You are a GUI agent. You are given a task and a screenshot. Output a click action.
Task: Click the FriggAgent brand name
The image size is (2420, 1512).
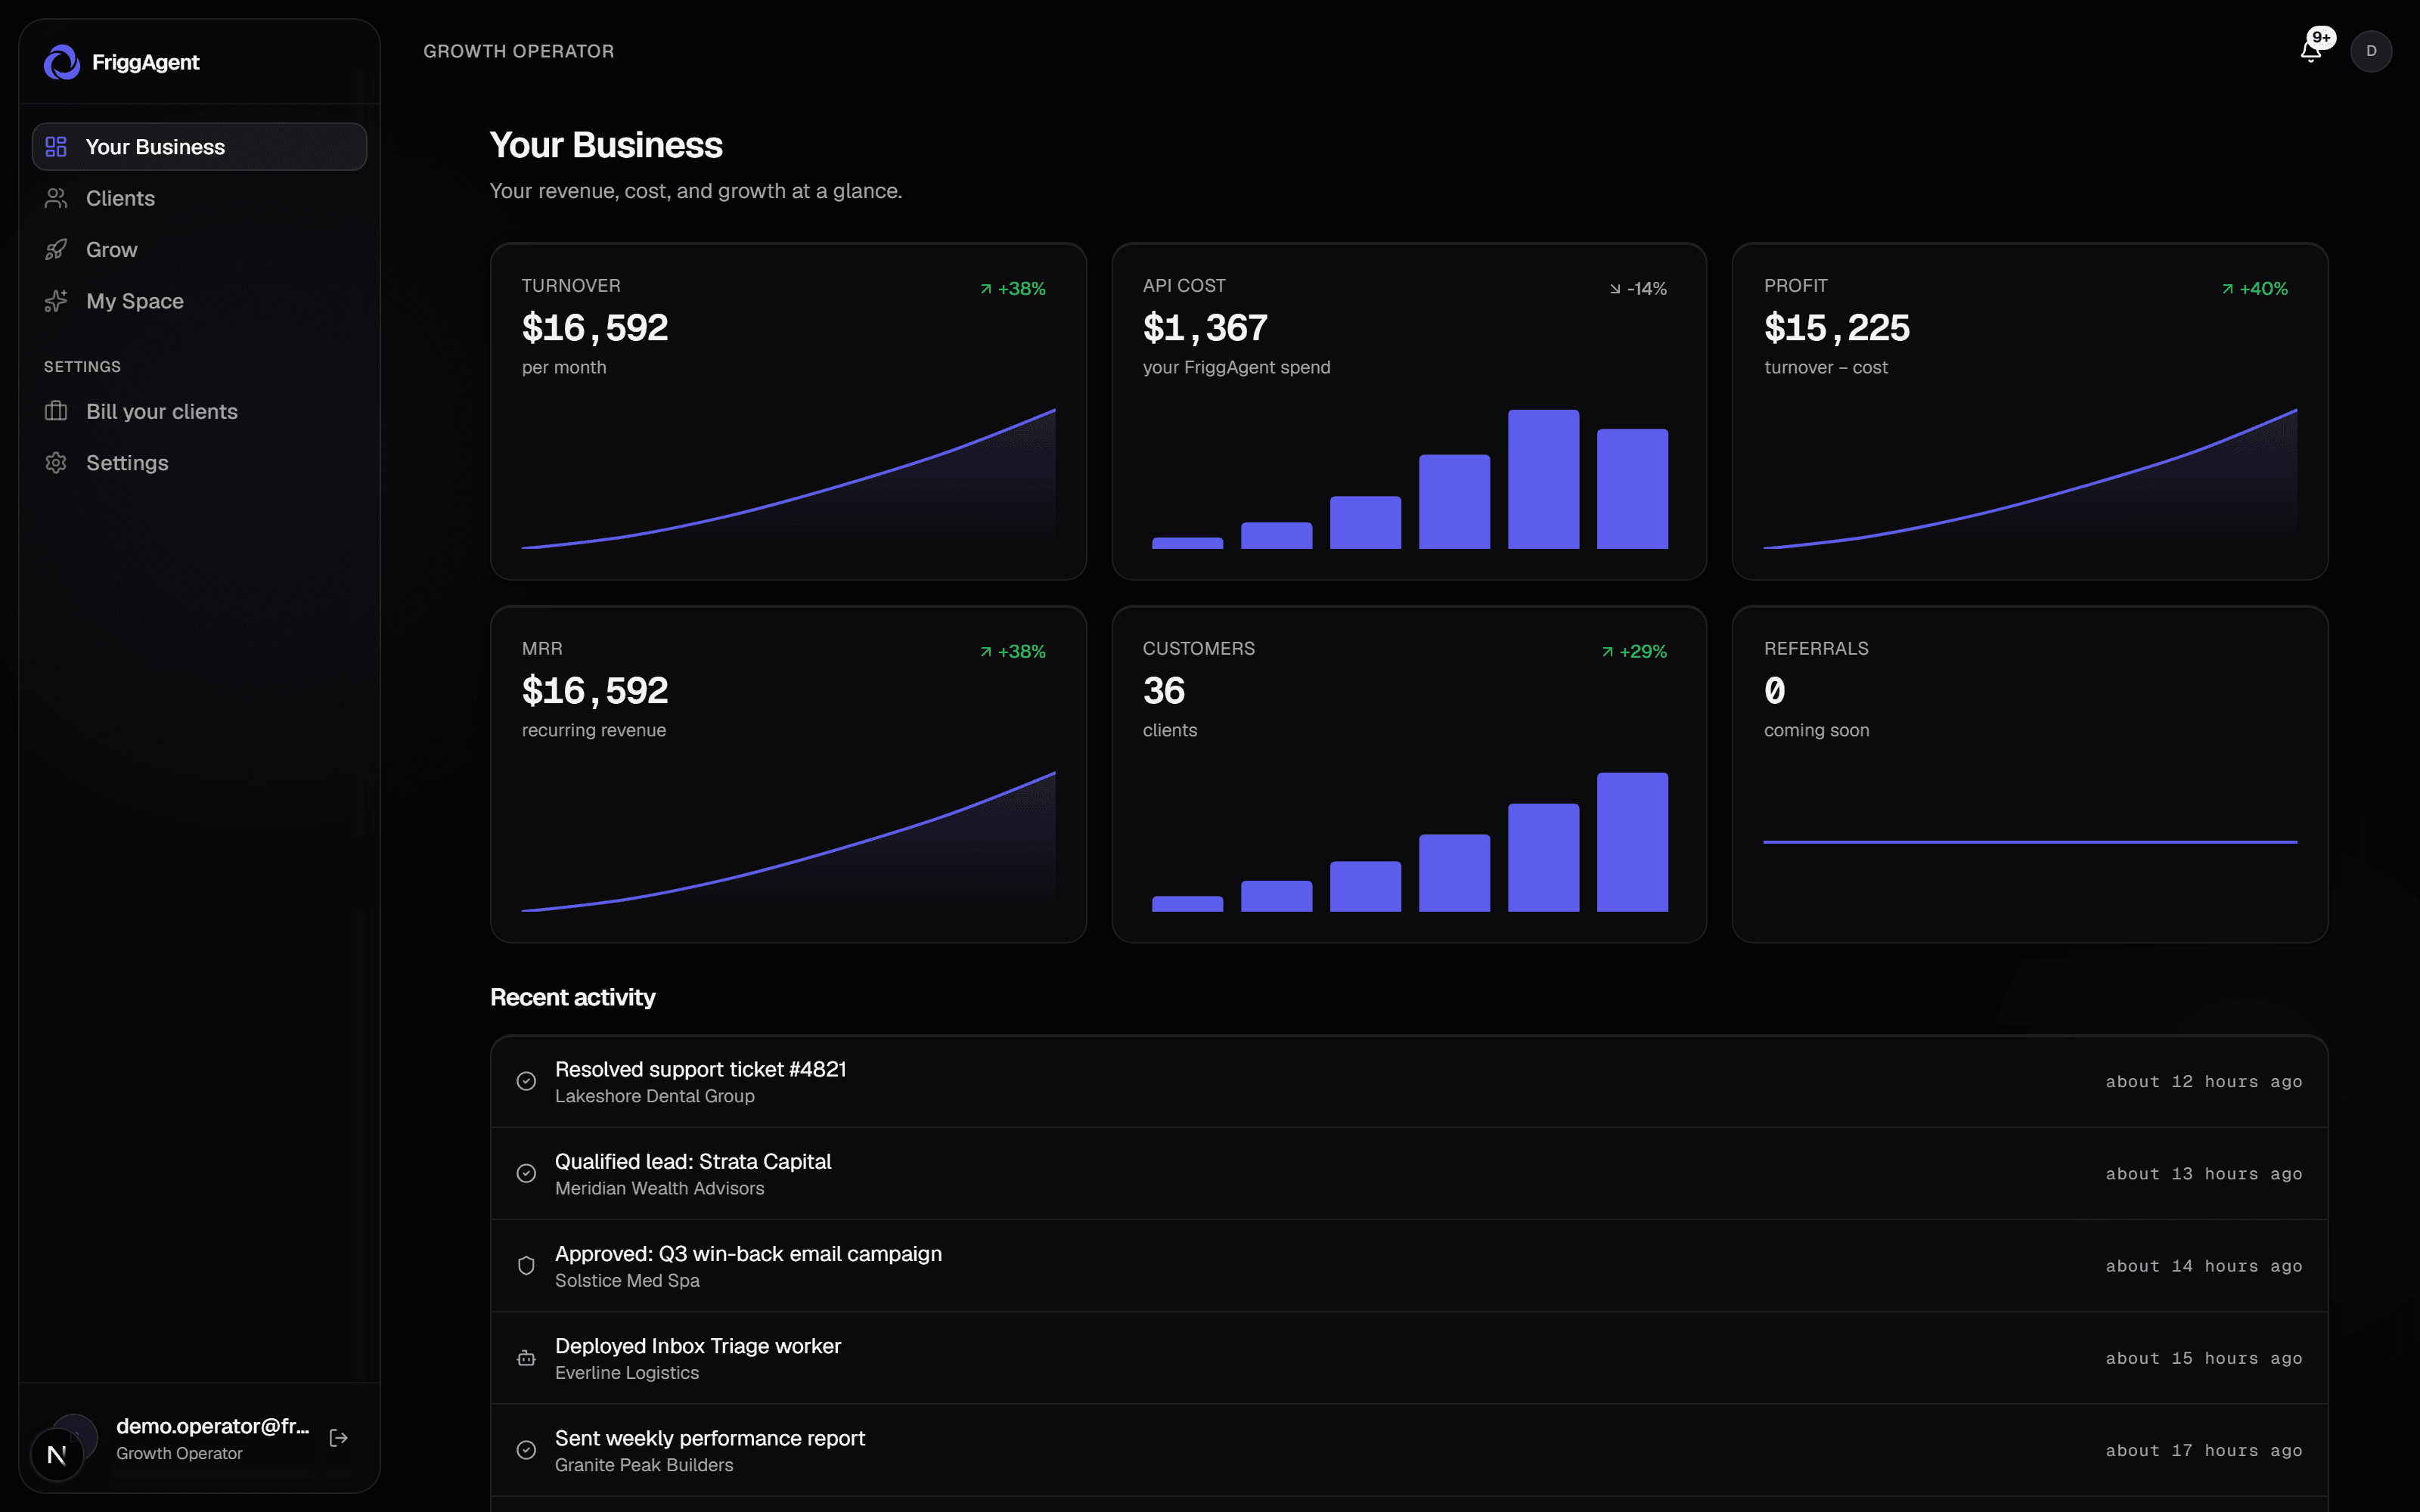146,62
